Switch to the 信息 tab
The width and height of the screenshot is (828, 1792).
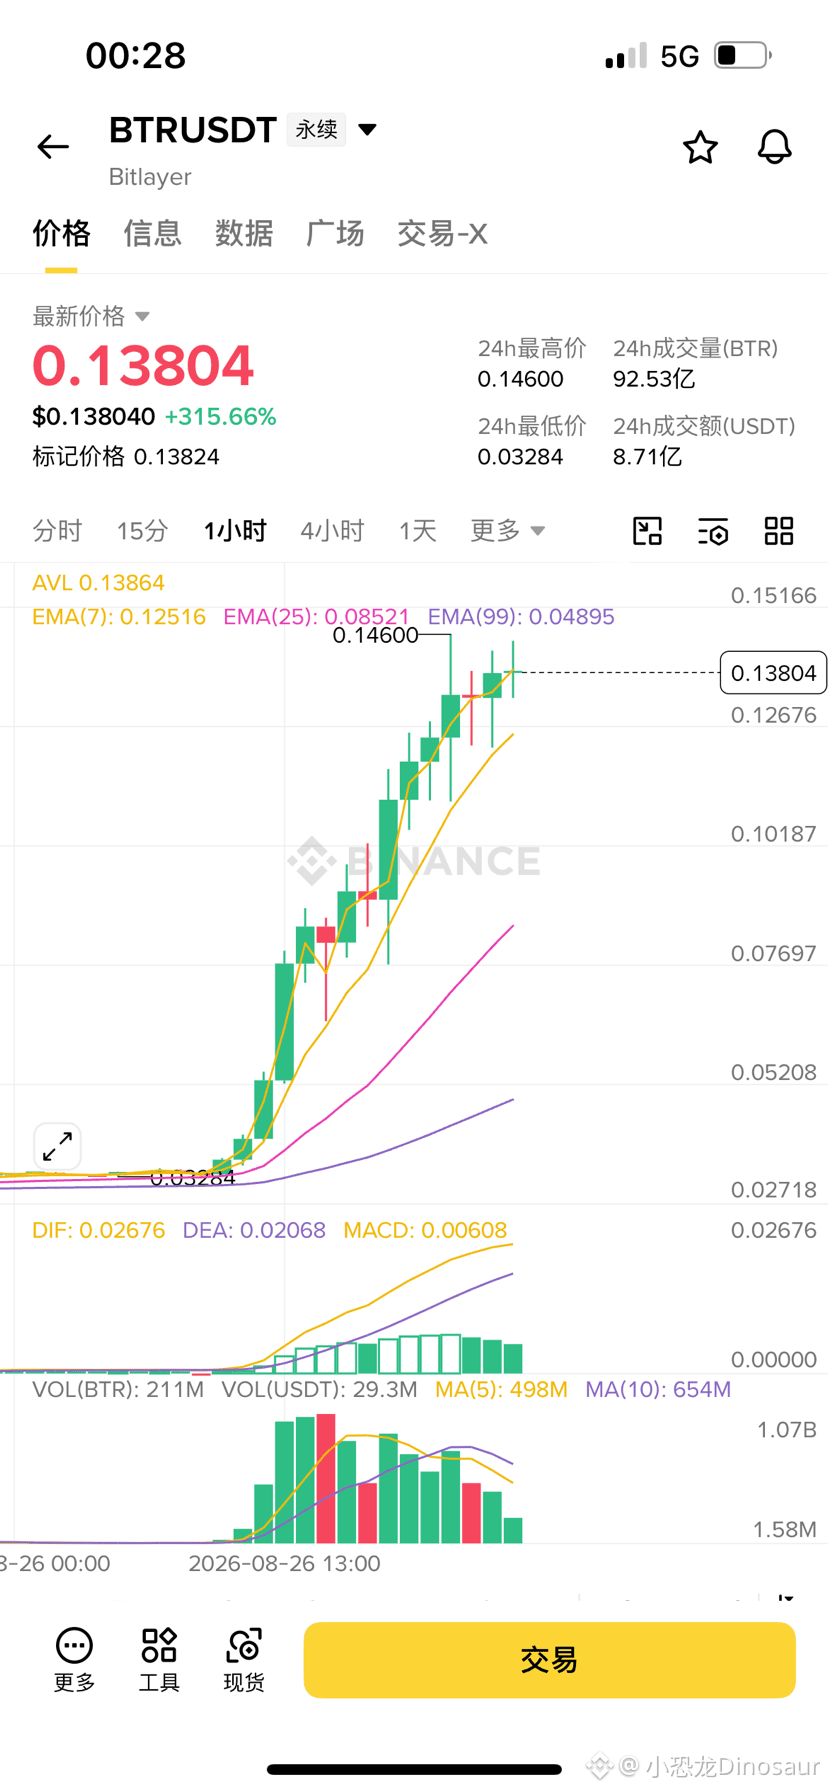click(x=152, y=234)
